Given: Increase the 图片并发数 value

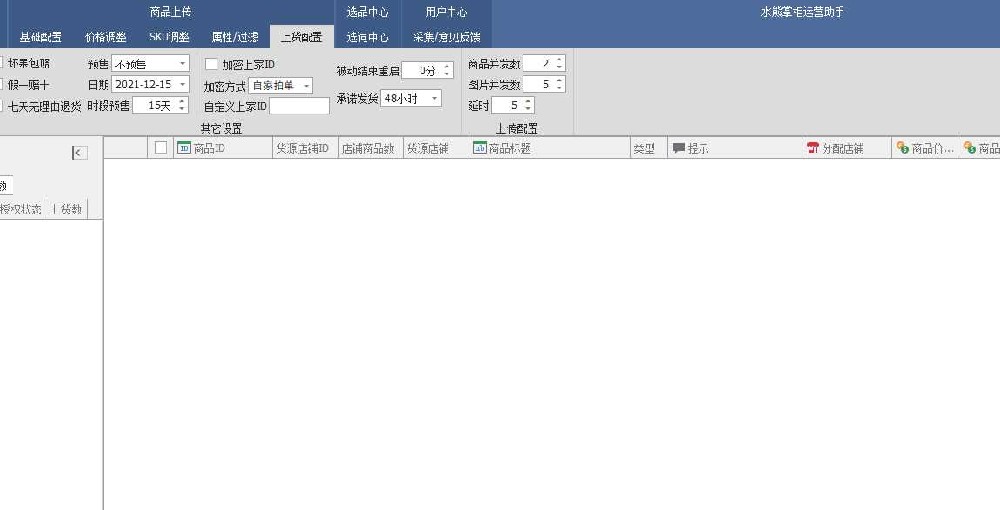Looking at the screenshot, I should point(559,80).
